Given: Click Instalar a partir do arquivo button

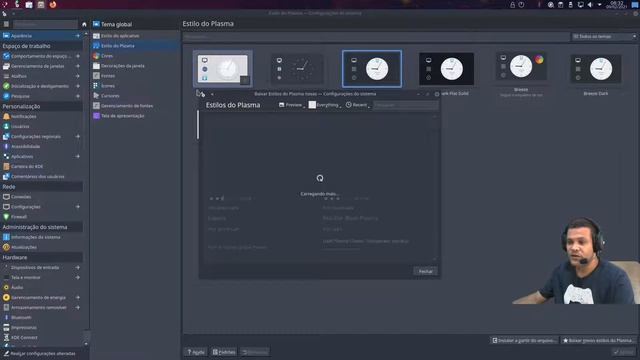Looking at the screenshot, I should point(524,340).
